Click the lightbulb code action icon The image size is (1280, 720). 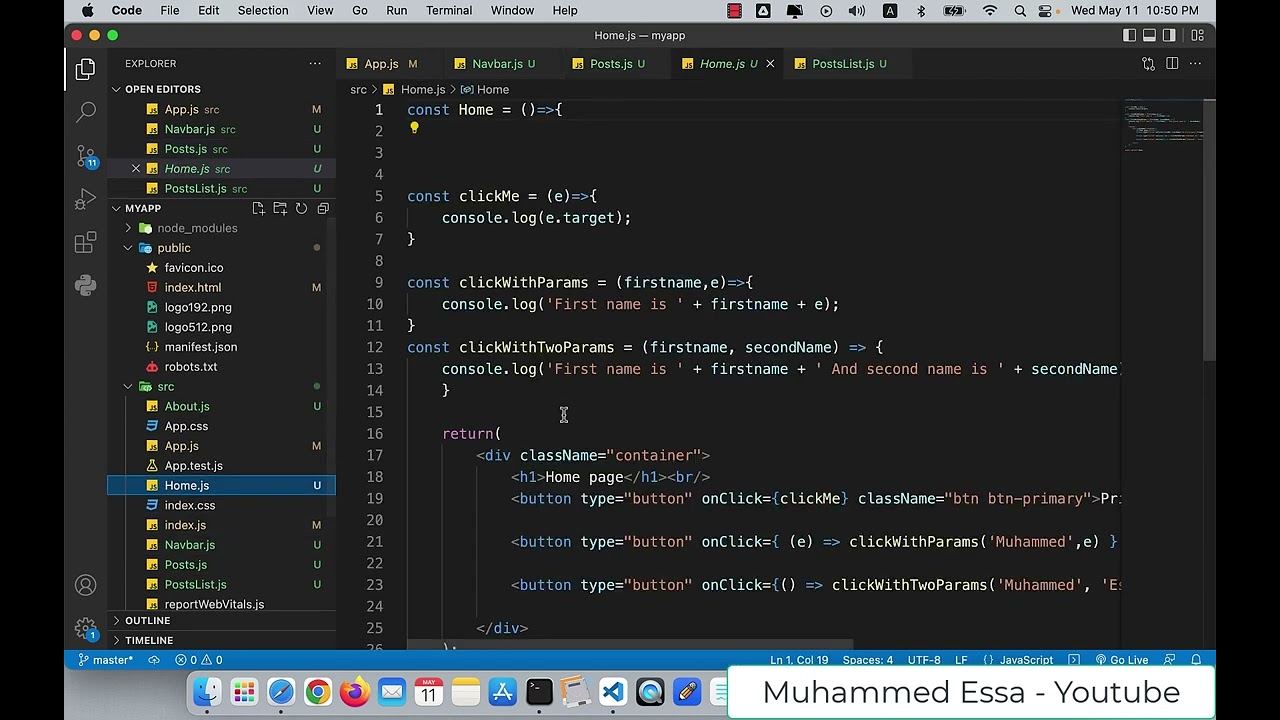414,129
